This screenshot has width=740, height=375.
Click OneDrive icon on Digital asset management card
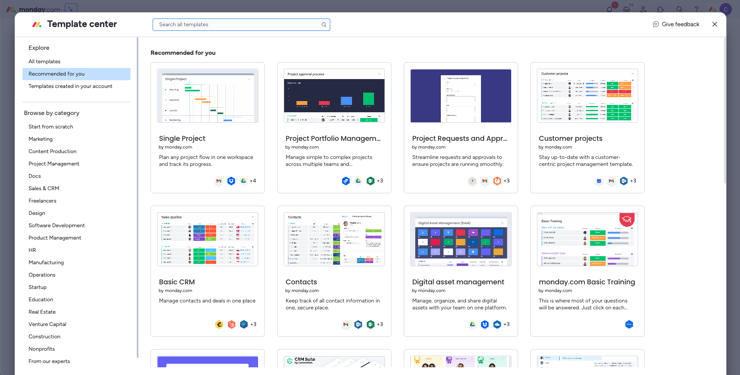(x=497, y=324)
